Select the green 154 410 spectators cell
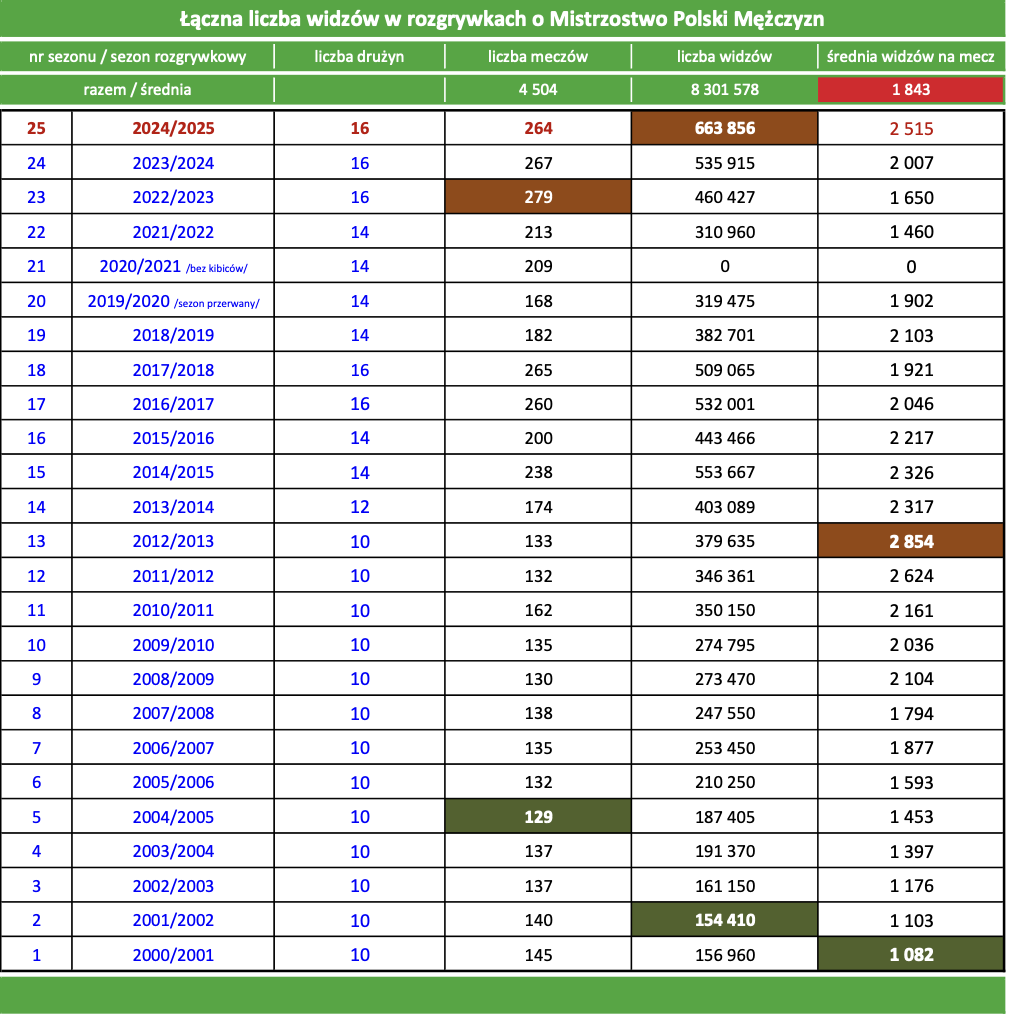The image size is (1014, 1022). [724, 920]
